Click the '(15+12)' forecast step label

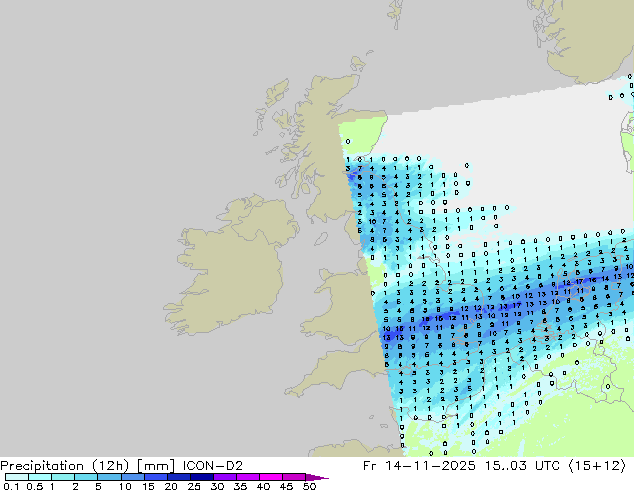(x=598, y=466)
